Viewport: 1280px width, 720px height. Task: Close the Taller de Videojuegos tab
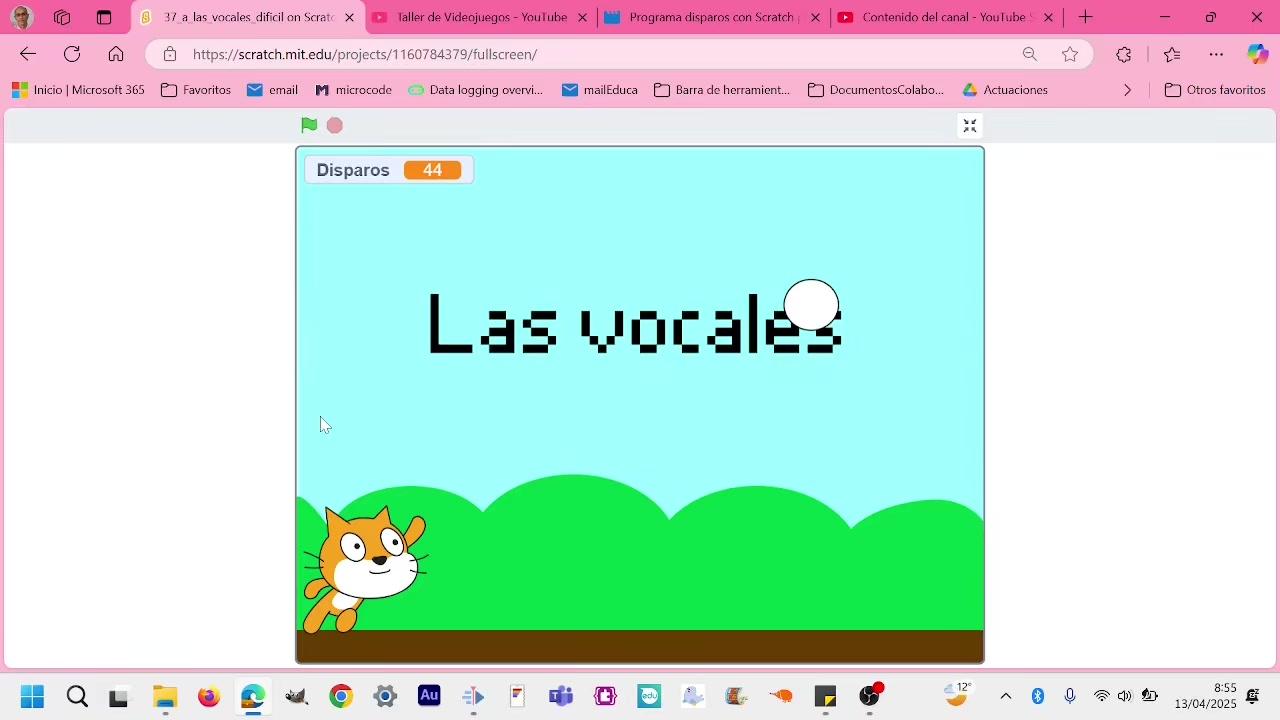(583, 17)
